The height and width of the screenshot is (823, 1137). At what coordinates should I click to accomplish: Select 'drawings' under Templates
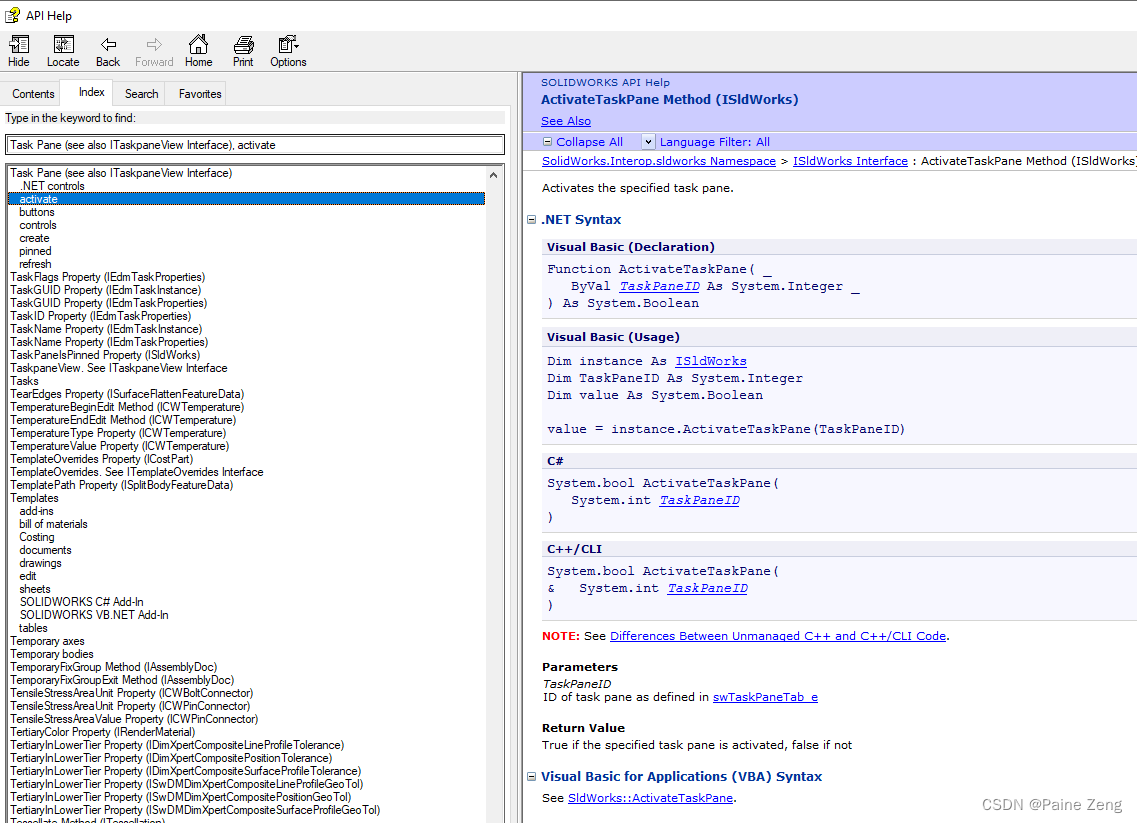41,563
